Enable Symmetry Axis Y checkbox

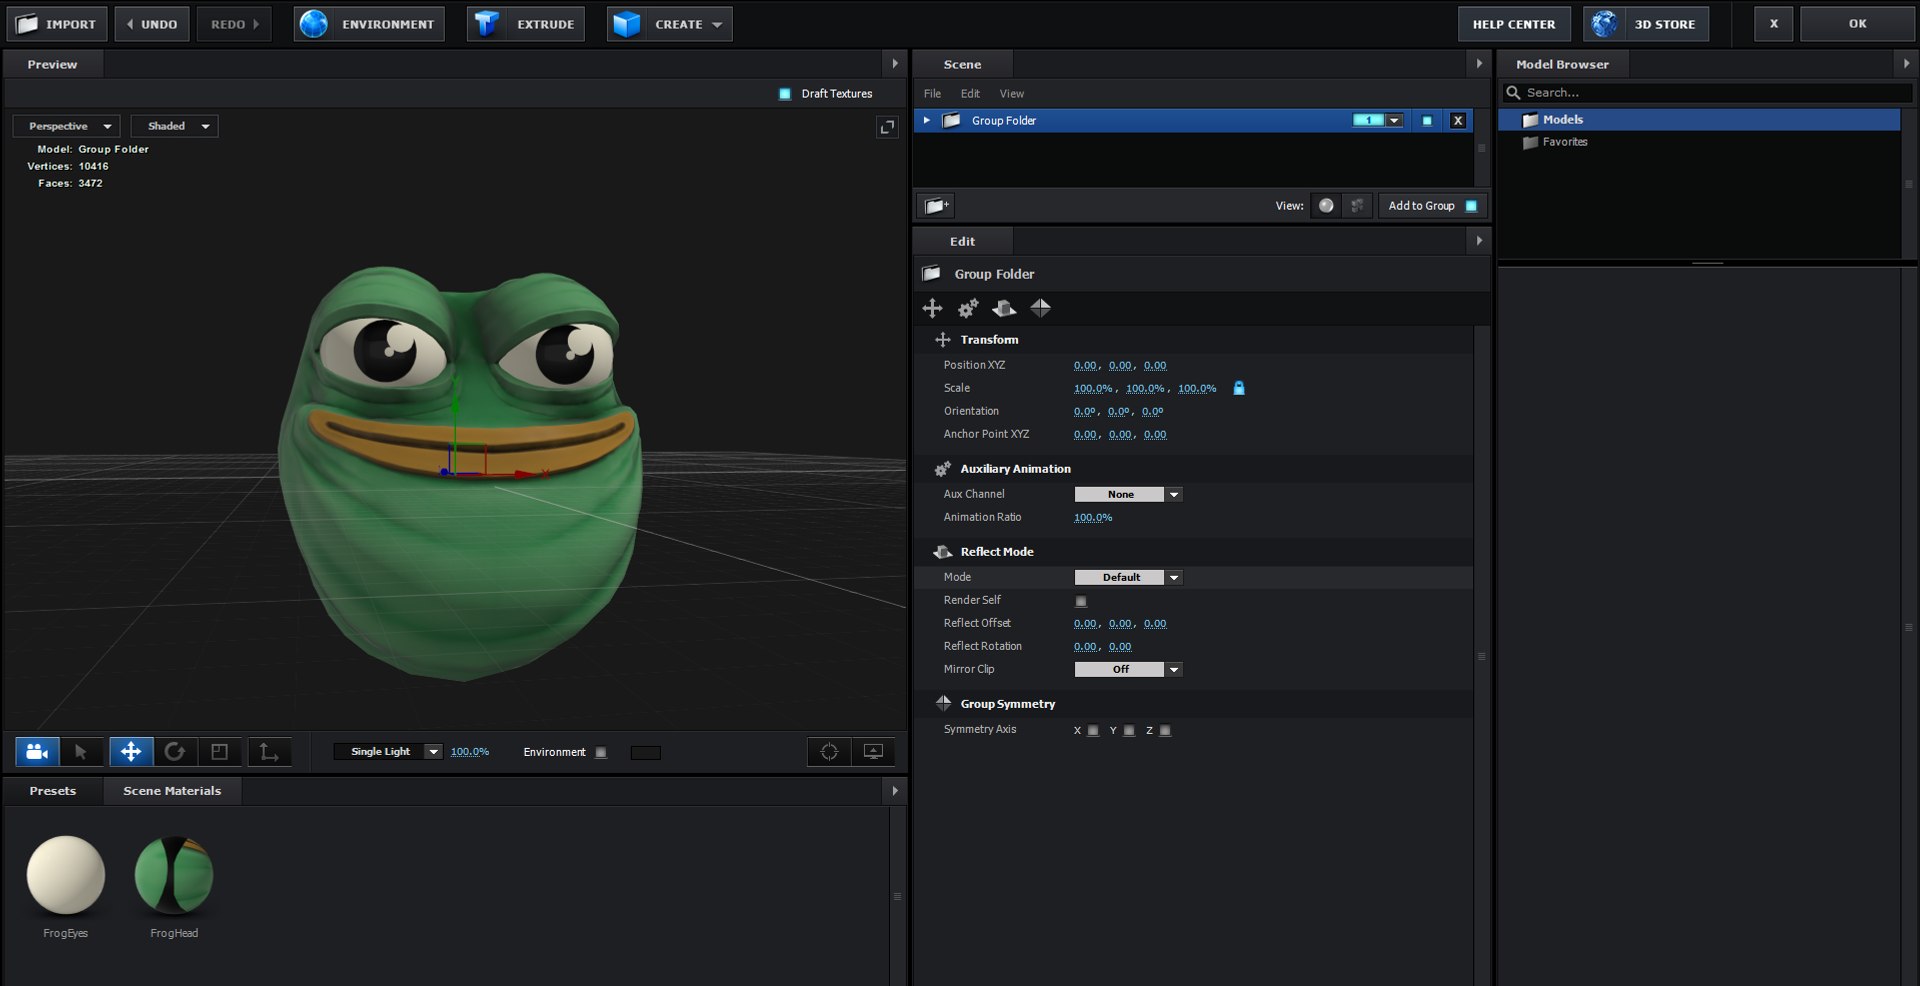click(1130, 731)
